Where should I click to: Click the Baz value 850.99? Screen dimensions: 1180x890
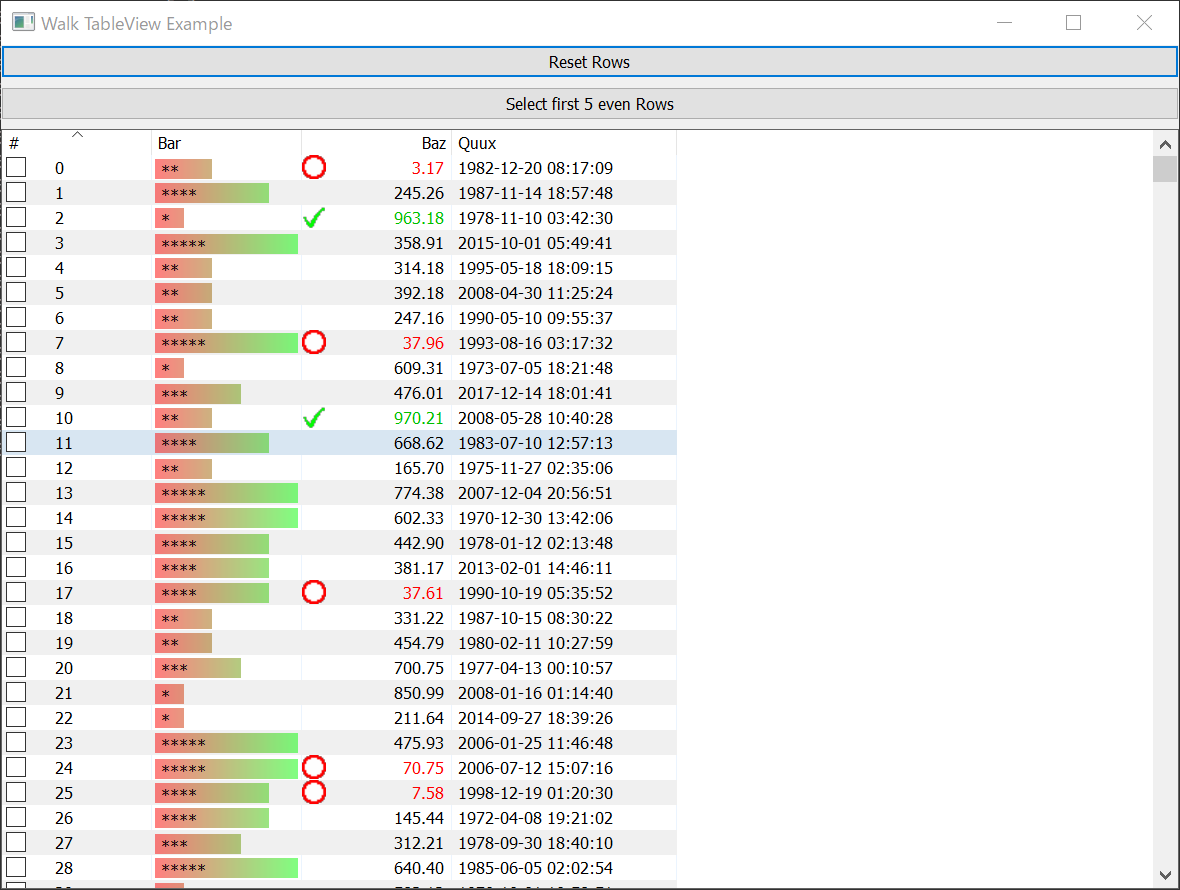[419, 693]
